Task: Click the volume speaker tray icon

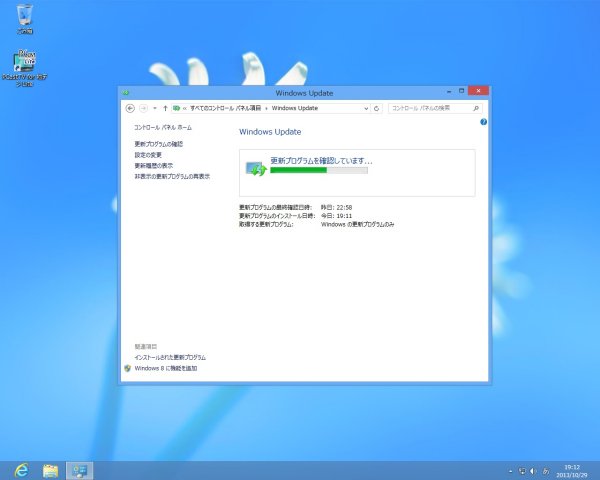Action: coord(533,471)
